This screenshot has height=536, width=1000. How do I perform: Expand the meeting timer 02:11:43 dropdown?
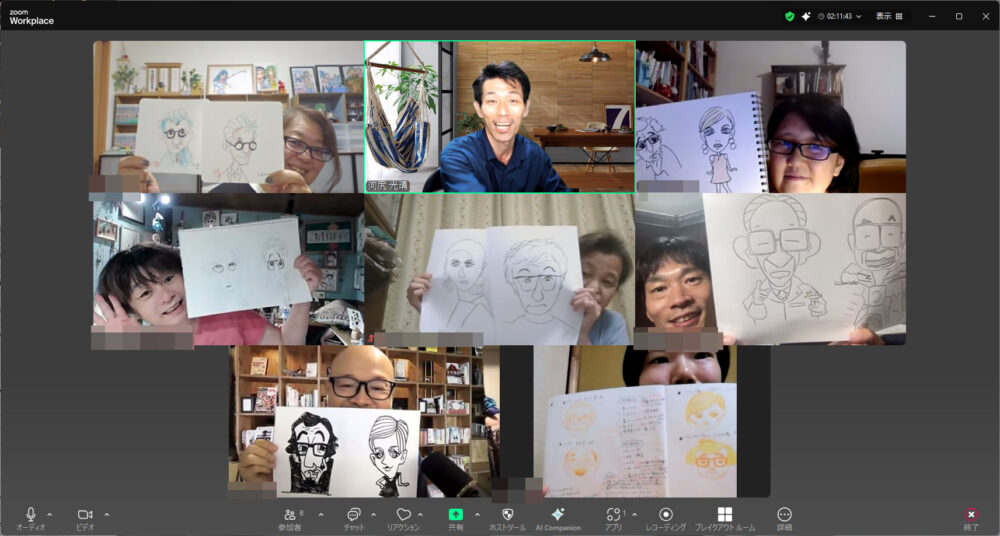point(840,16)
